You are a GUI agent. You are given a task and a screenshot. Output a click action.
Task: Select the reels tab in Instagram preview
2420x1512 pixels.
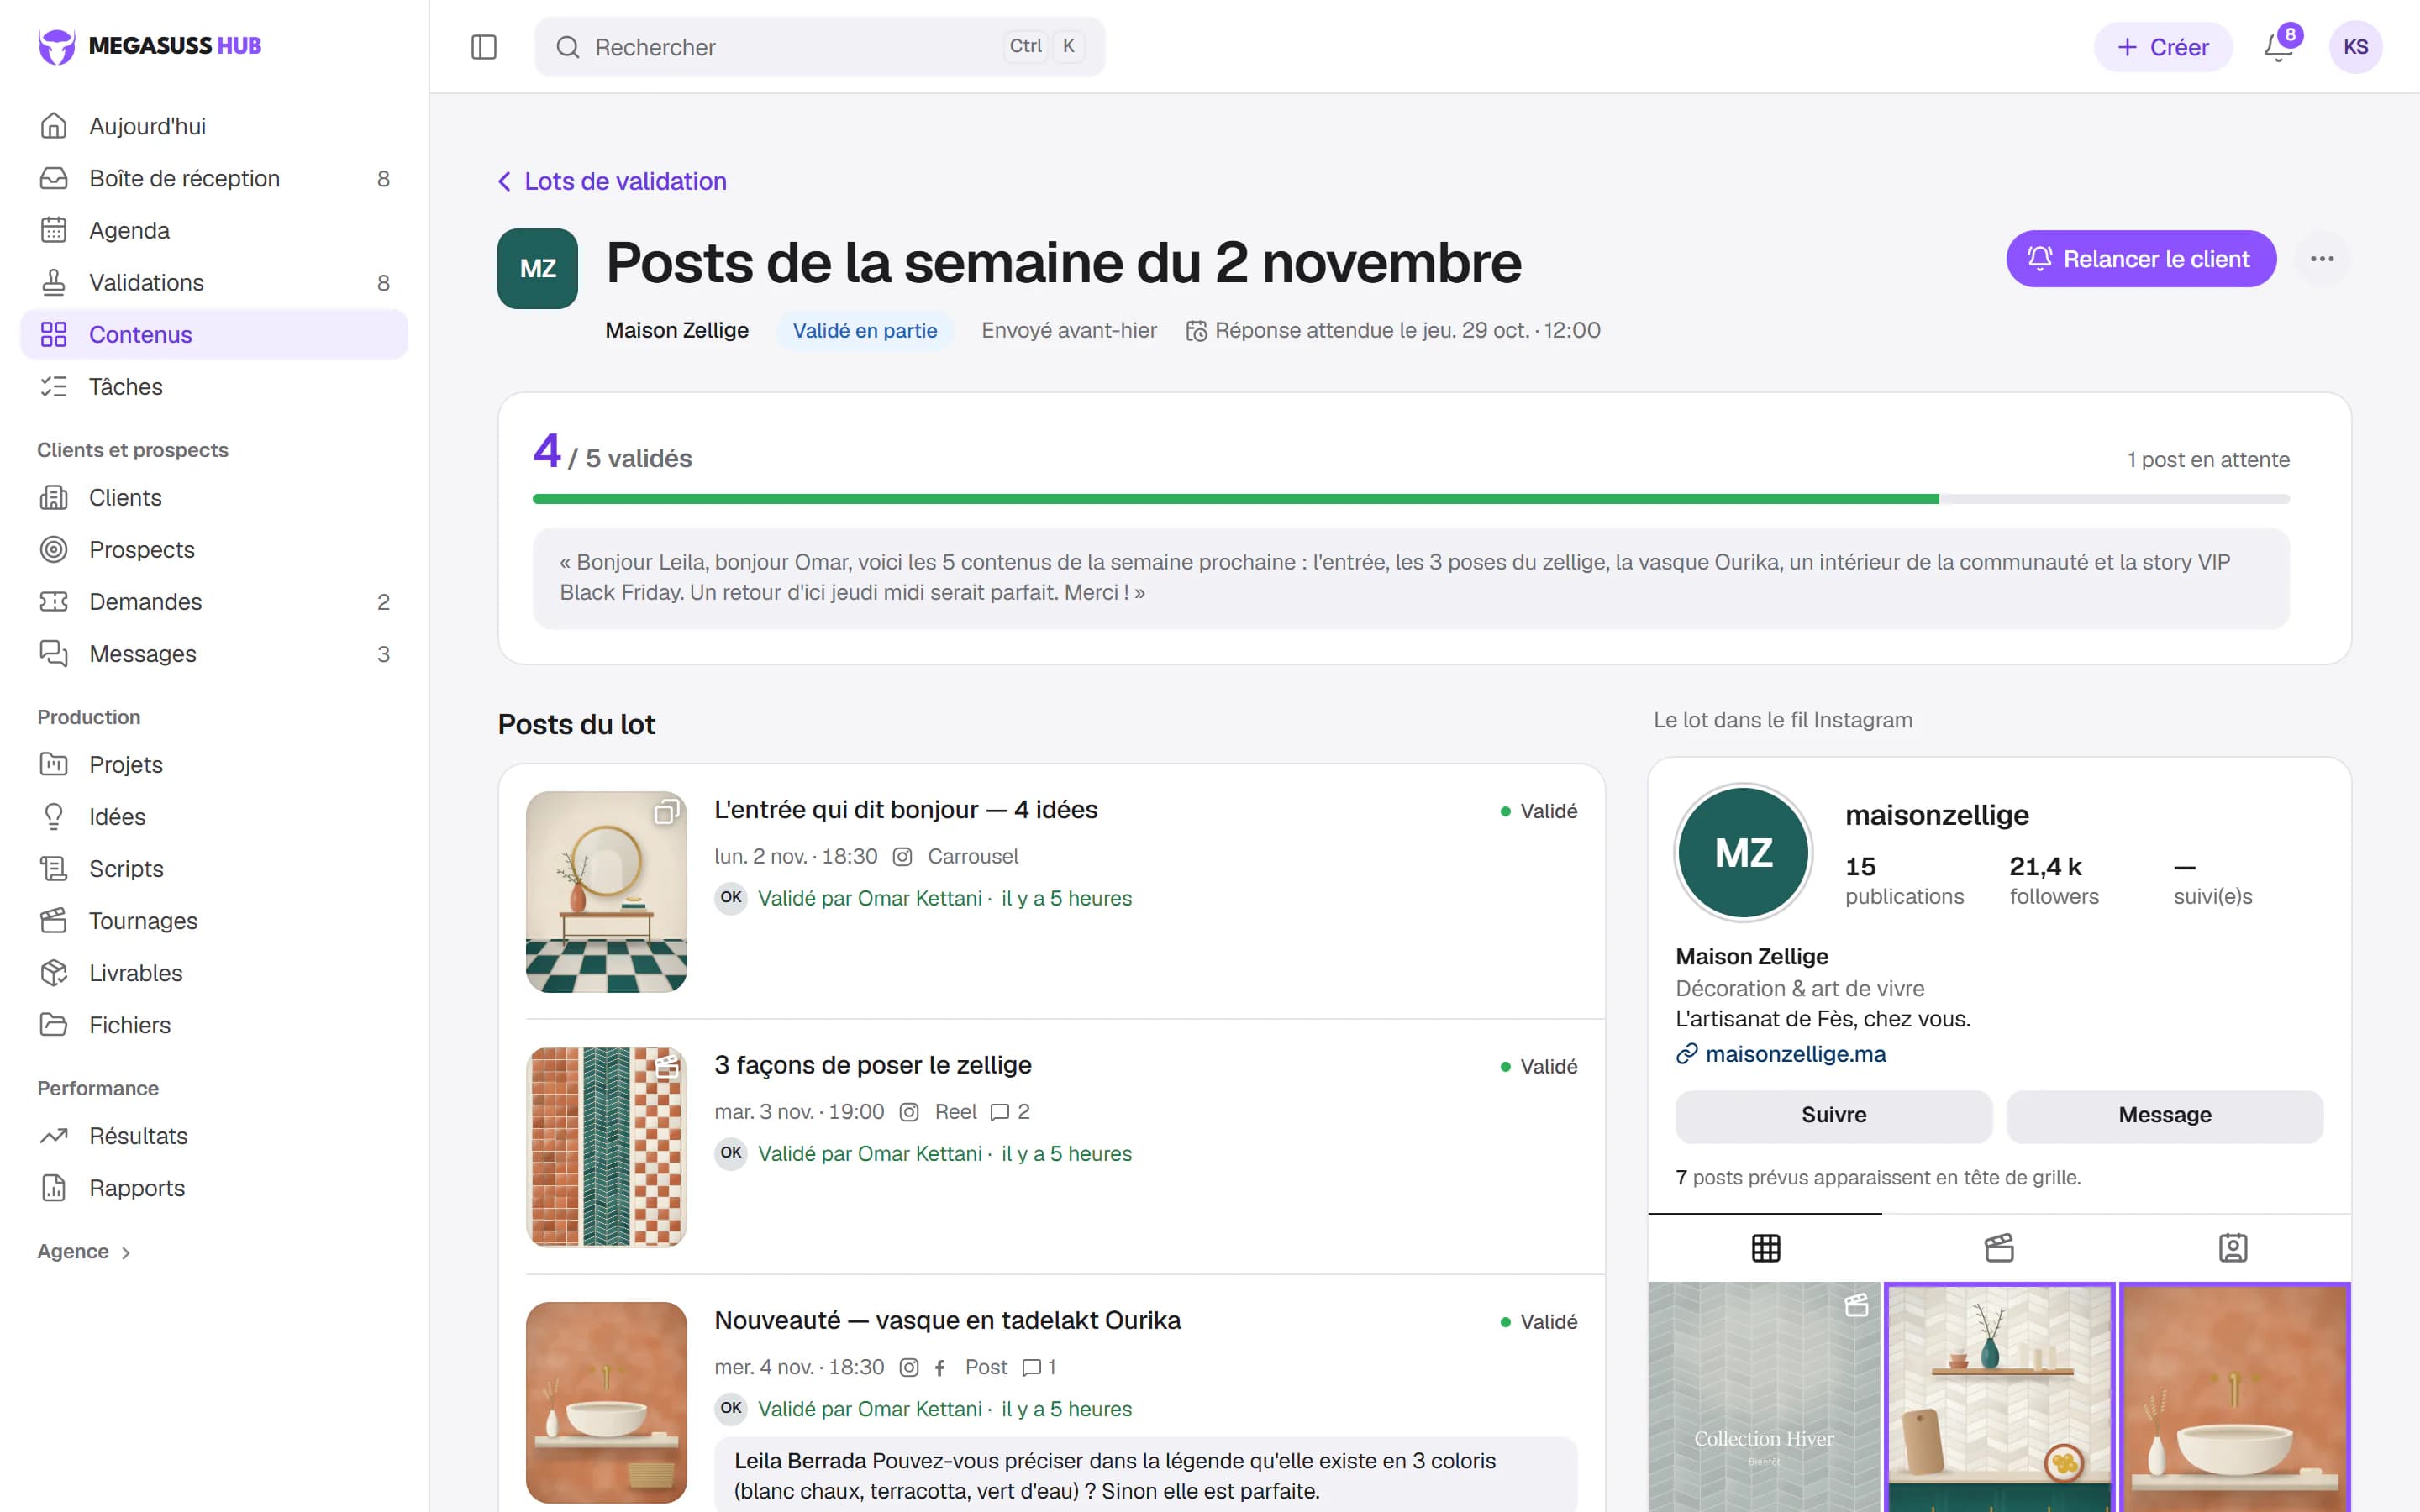click(x=1999, y=1247)
